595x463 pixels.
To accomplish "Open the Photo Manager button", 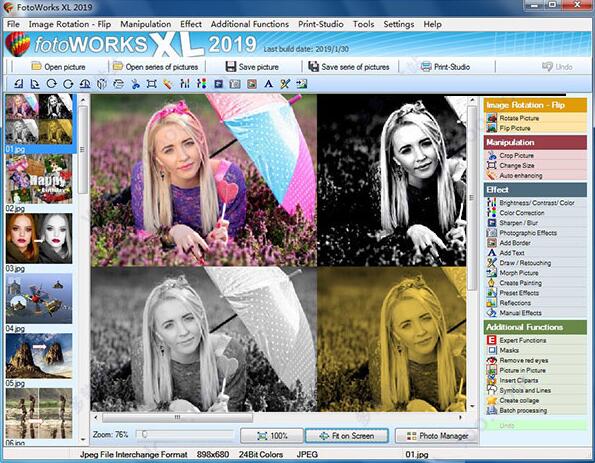I will tap(437, 436).
